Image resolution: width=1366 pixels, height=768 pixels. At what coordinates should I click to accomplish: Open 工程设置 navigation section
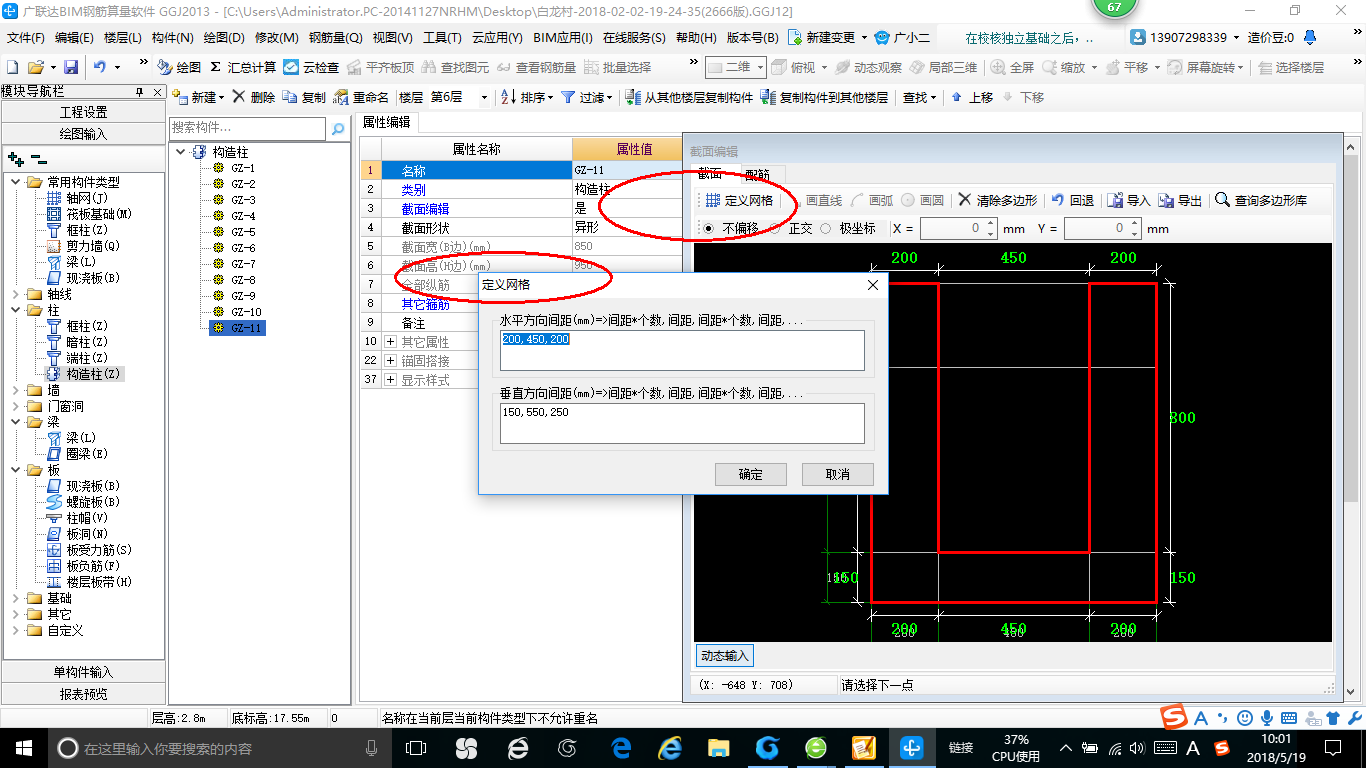[x=84, y=112]
